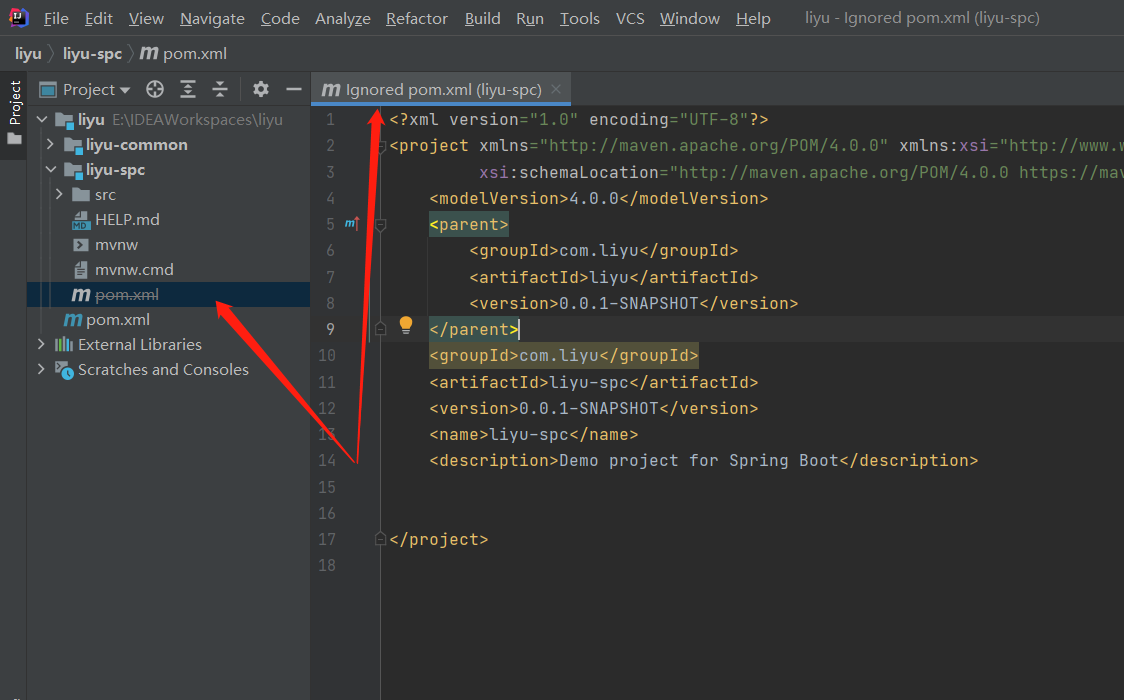Hide the Project tool window

coord(294,90)
